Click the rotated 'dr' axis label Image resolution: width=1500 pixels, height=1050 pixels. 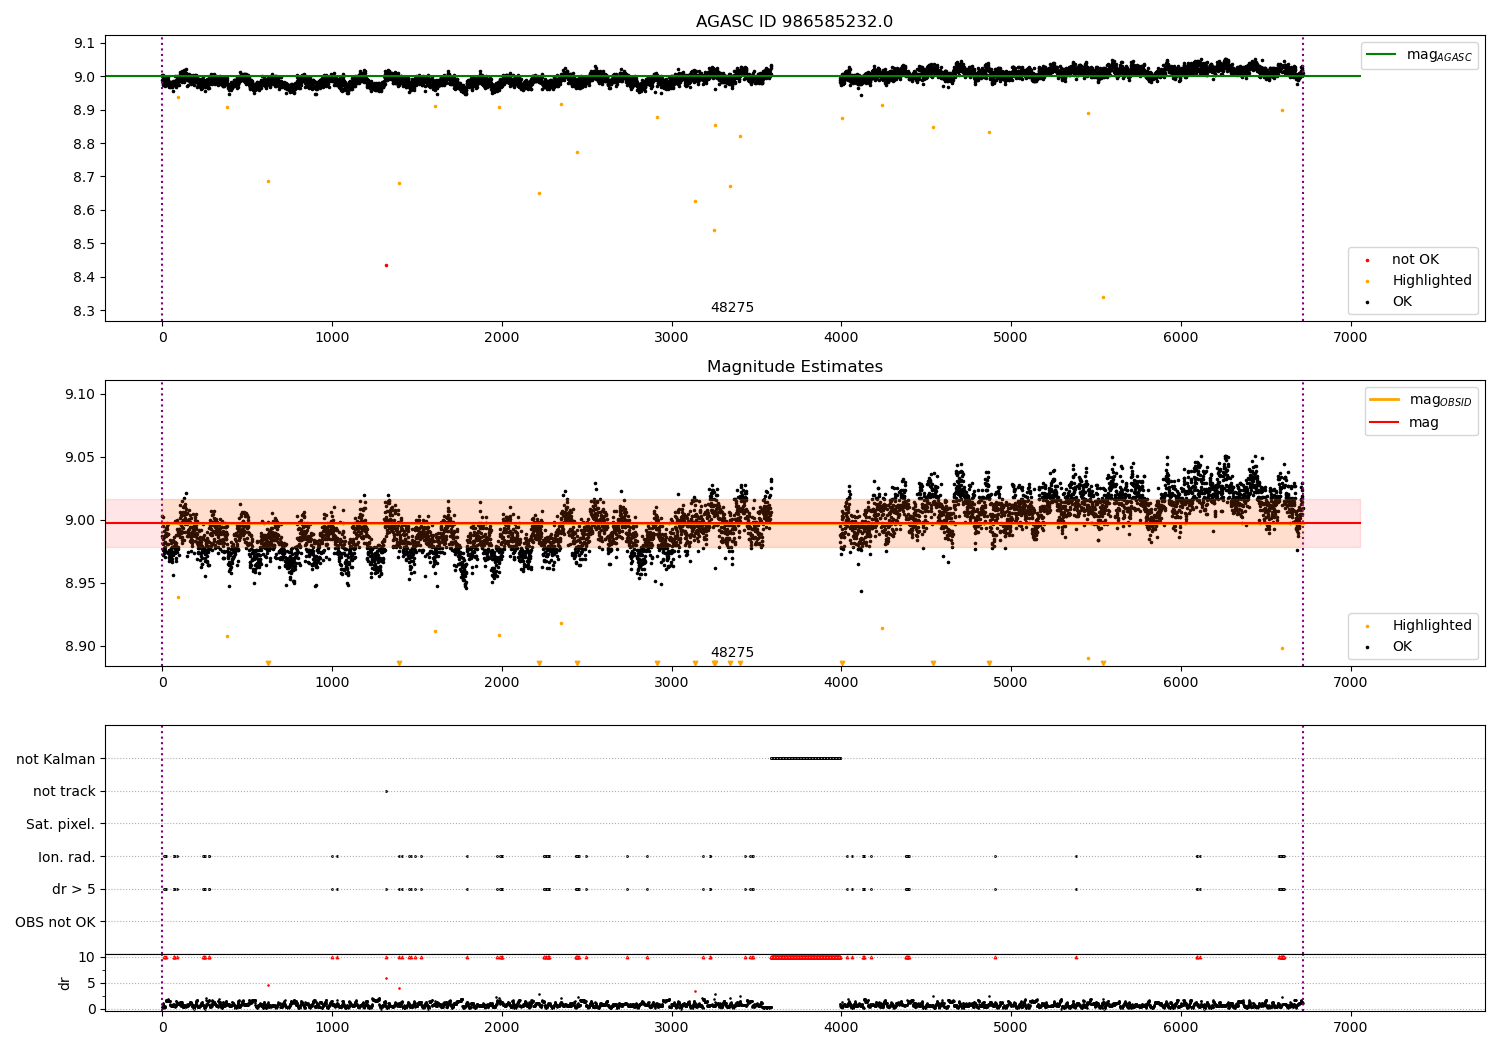[x=65, y=983]
